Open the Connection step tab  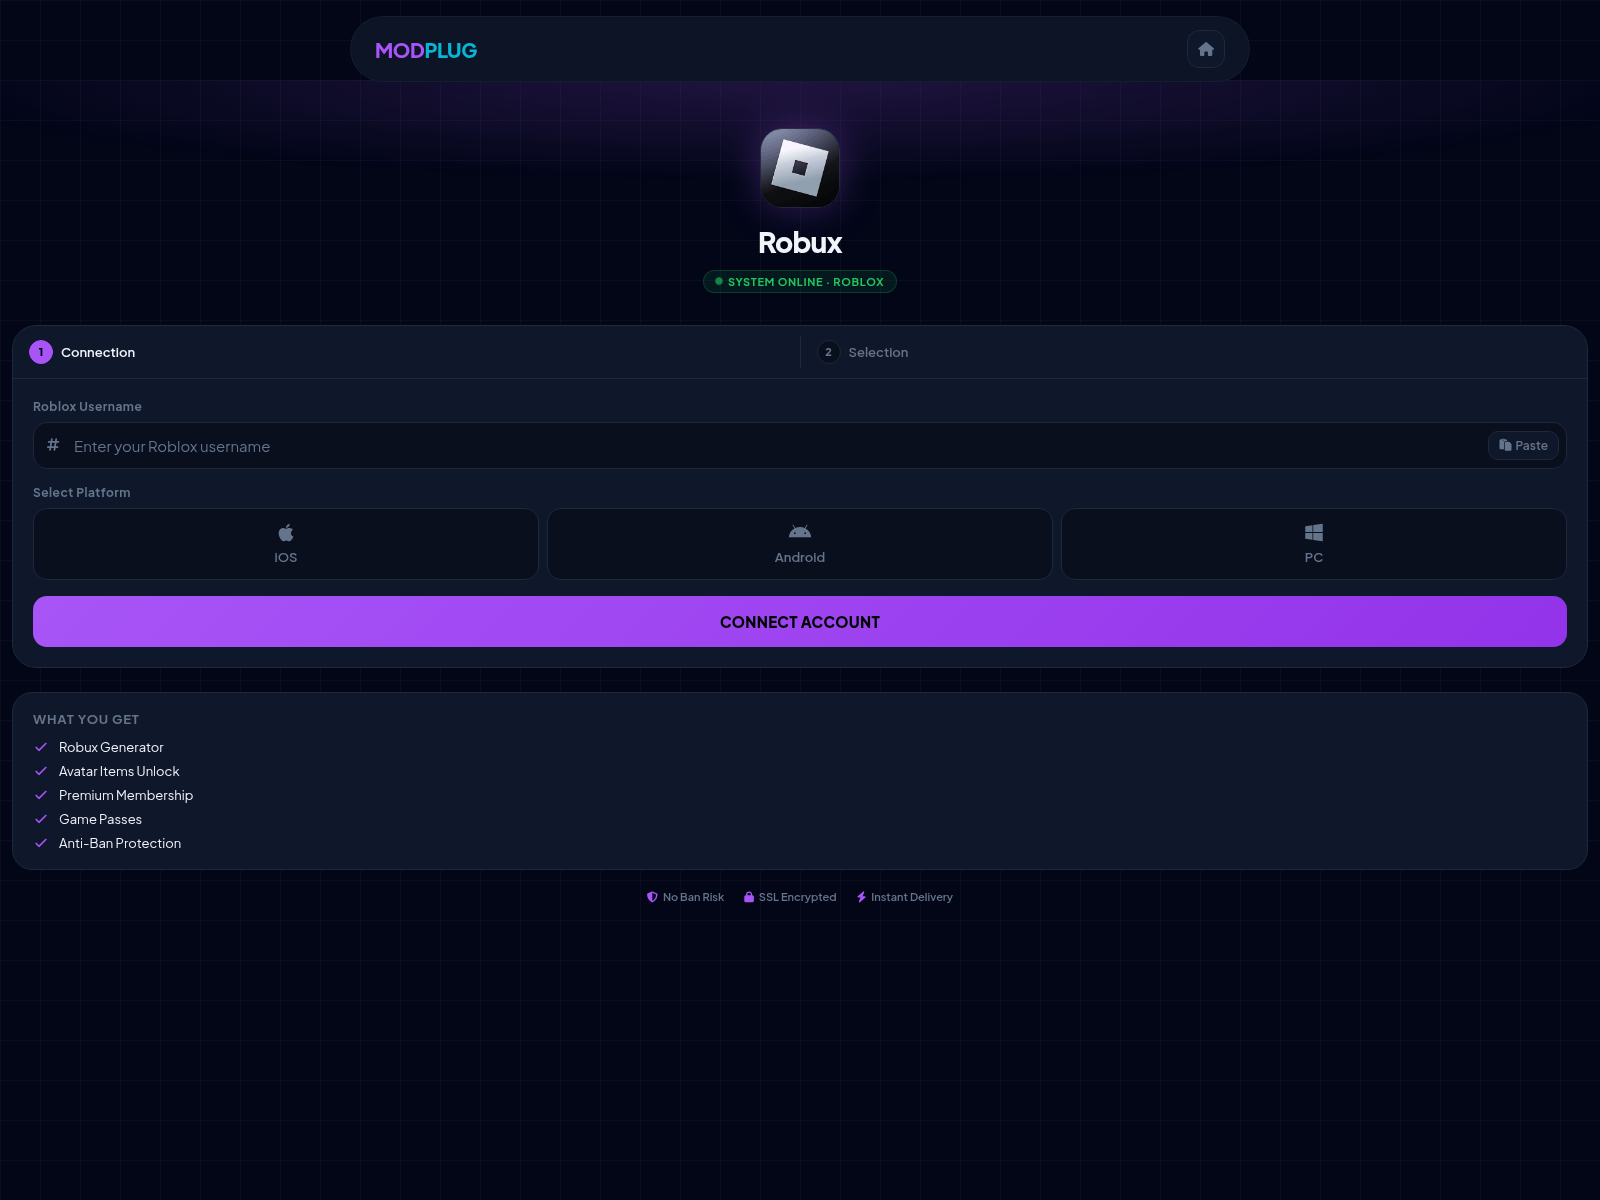tap(406, 352)
